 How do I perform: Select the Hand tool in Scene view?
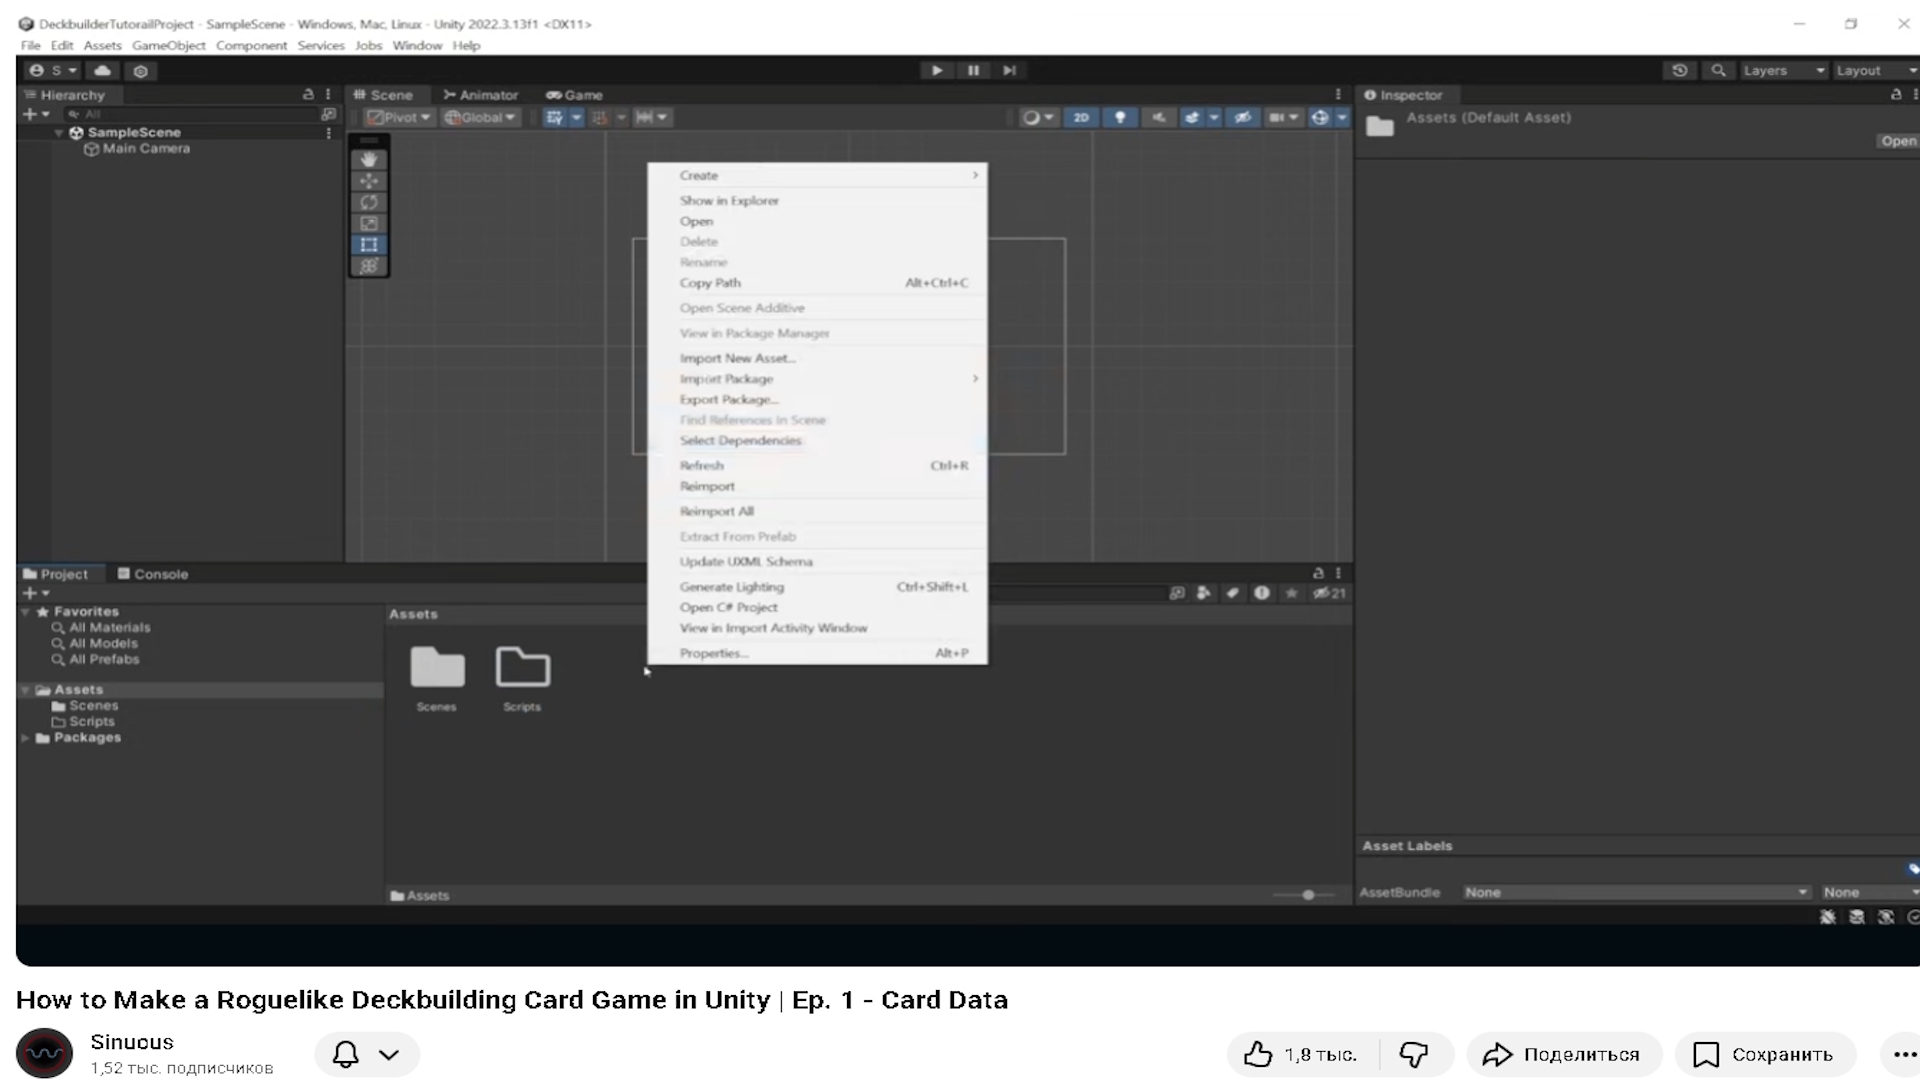point(369,159)
